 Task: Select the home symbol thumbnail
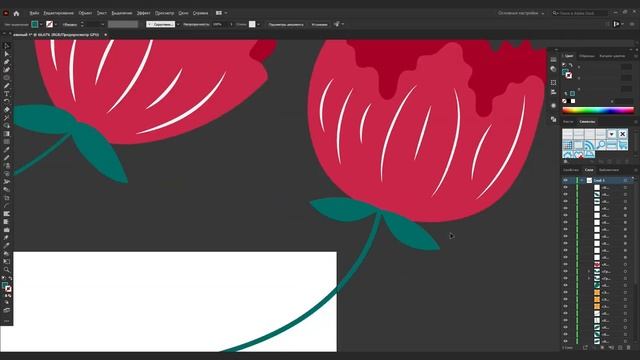[x=567, y=155]
